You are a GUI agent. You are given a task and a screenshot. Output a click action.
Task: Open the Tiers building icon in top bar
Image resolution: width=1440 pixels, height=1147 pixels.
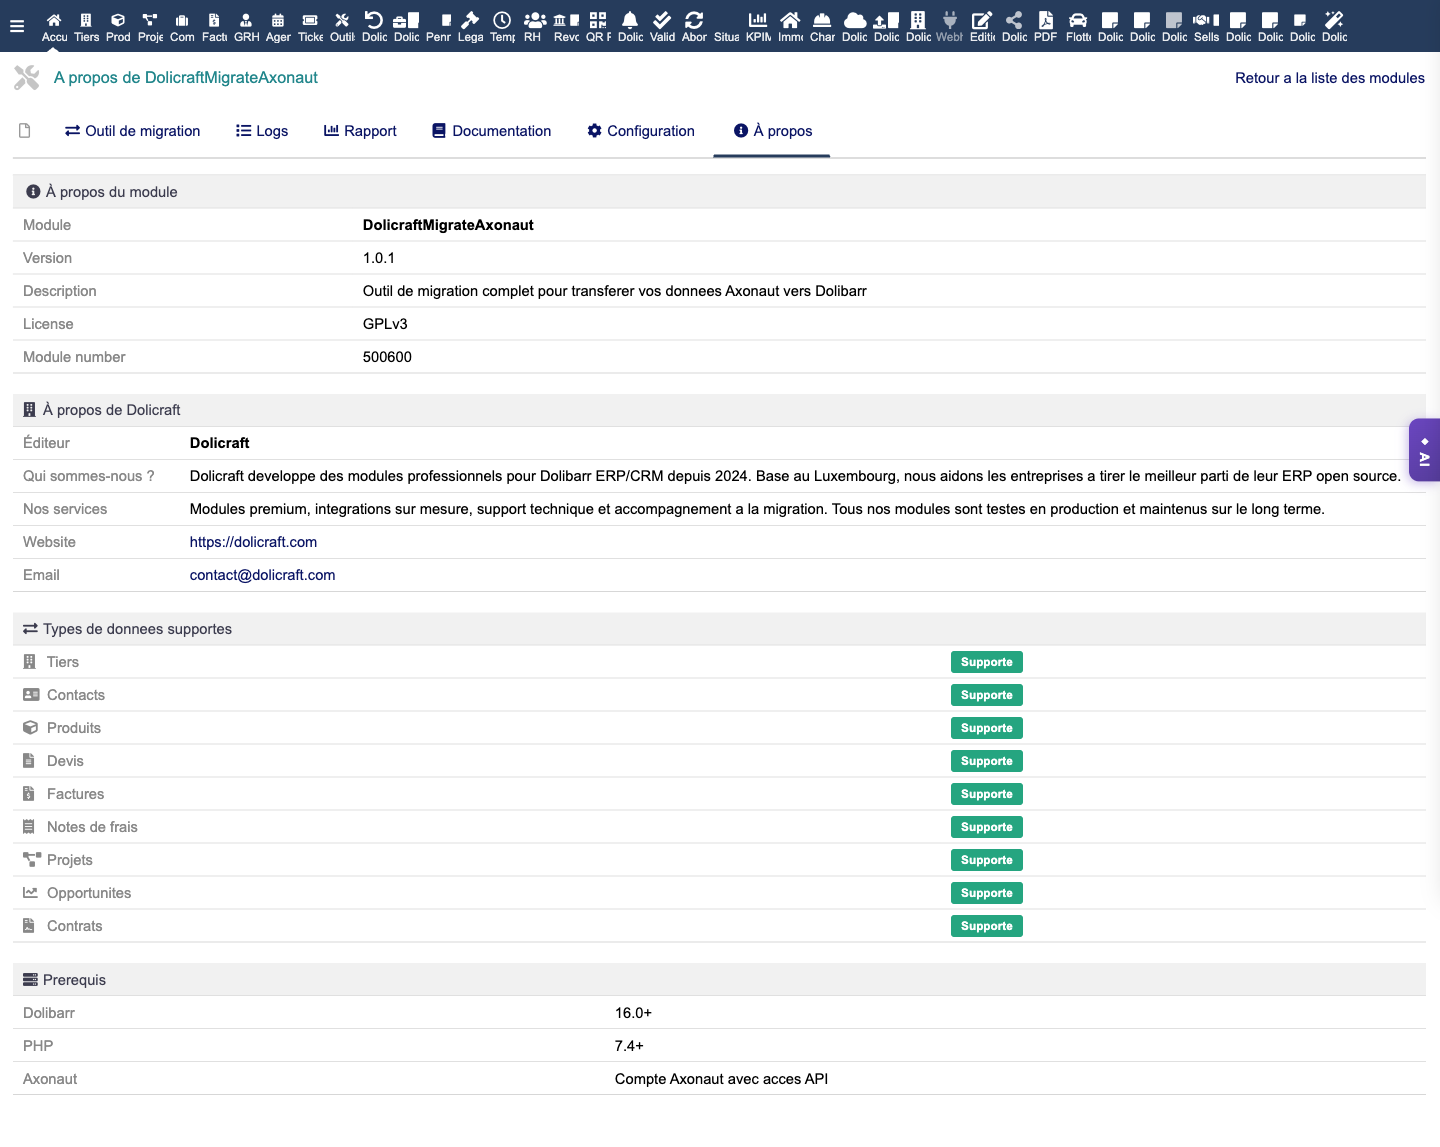pyautogui.click(x=86, y=20)
